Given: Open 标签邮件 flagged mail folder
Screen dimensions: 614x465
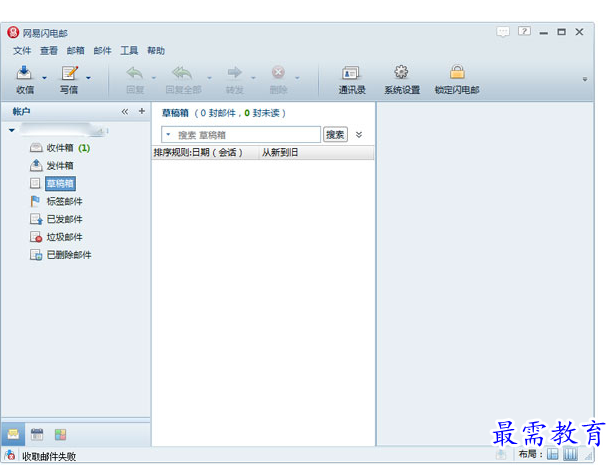Looking at the screenshot, I should 56,201.
